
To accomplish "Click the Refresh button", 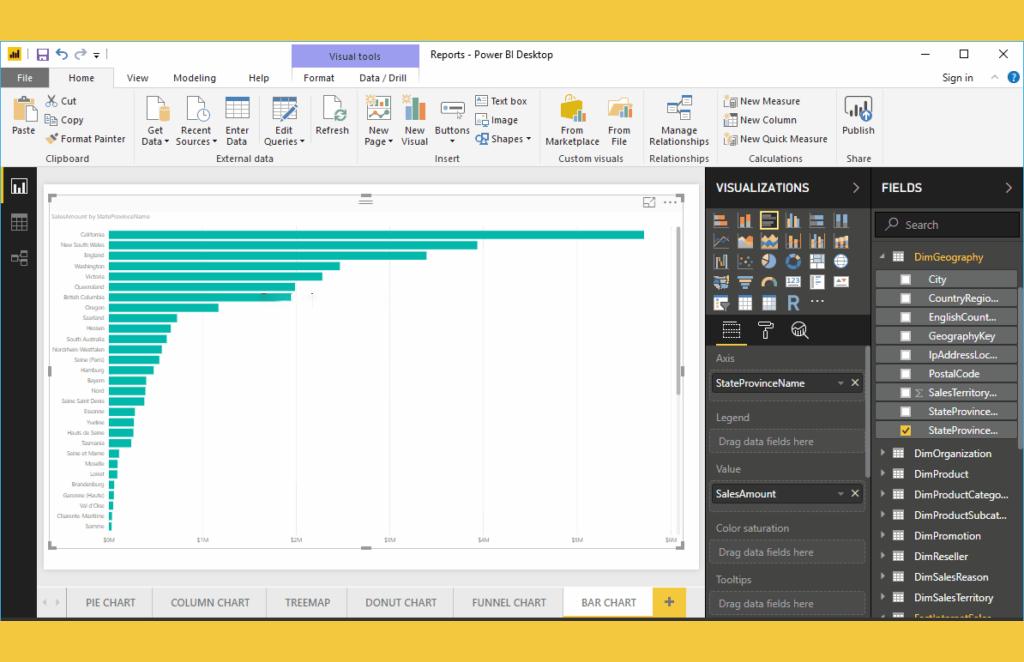I will pyautogui.click(x=332, y=116).
